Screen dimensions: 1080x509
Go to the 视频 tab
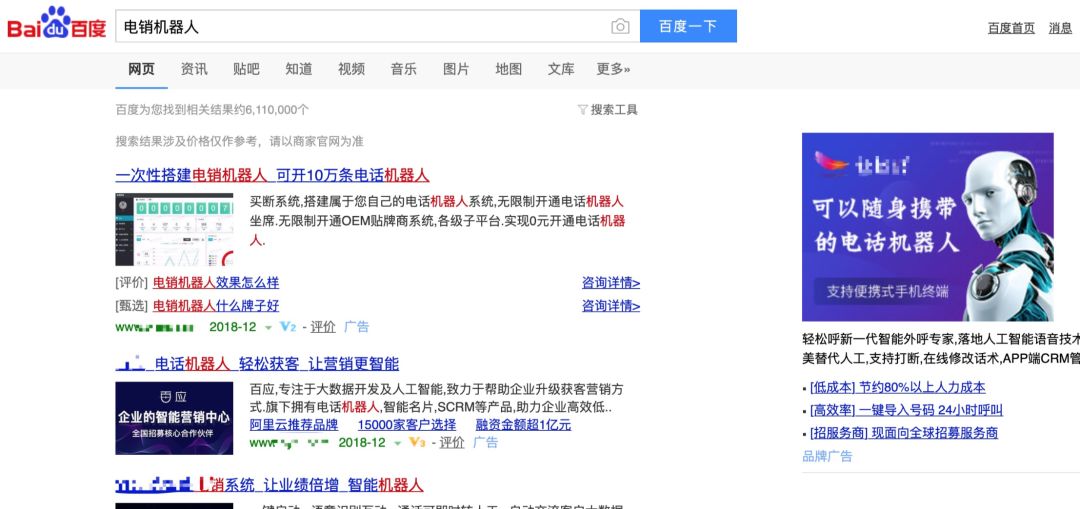coord(351,69)
